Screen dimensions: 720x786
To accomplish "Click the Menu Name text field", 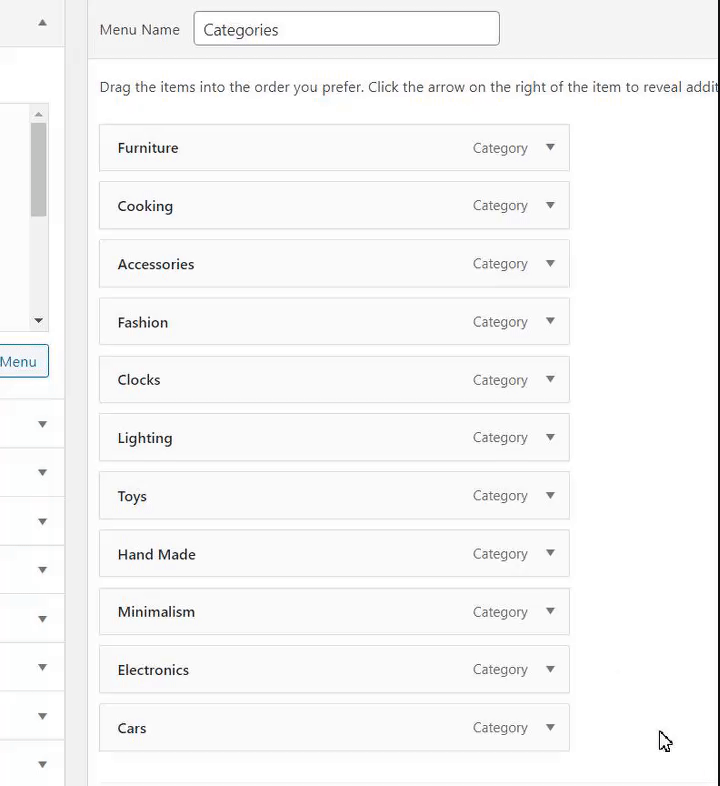I will (x=346, y=29).
